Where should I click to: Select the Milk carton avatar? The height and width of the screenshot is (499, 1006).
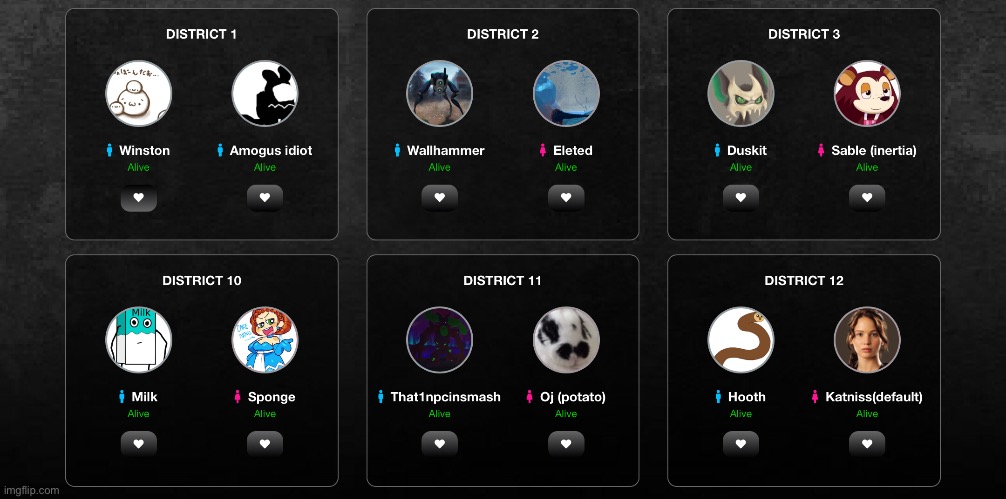(x=139, y=340)
